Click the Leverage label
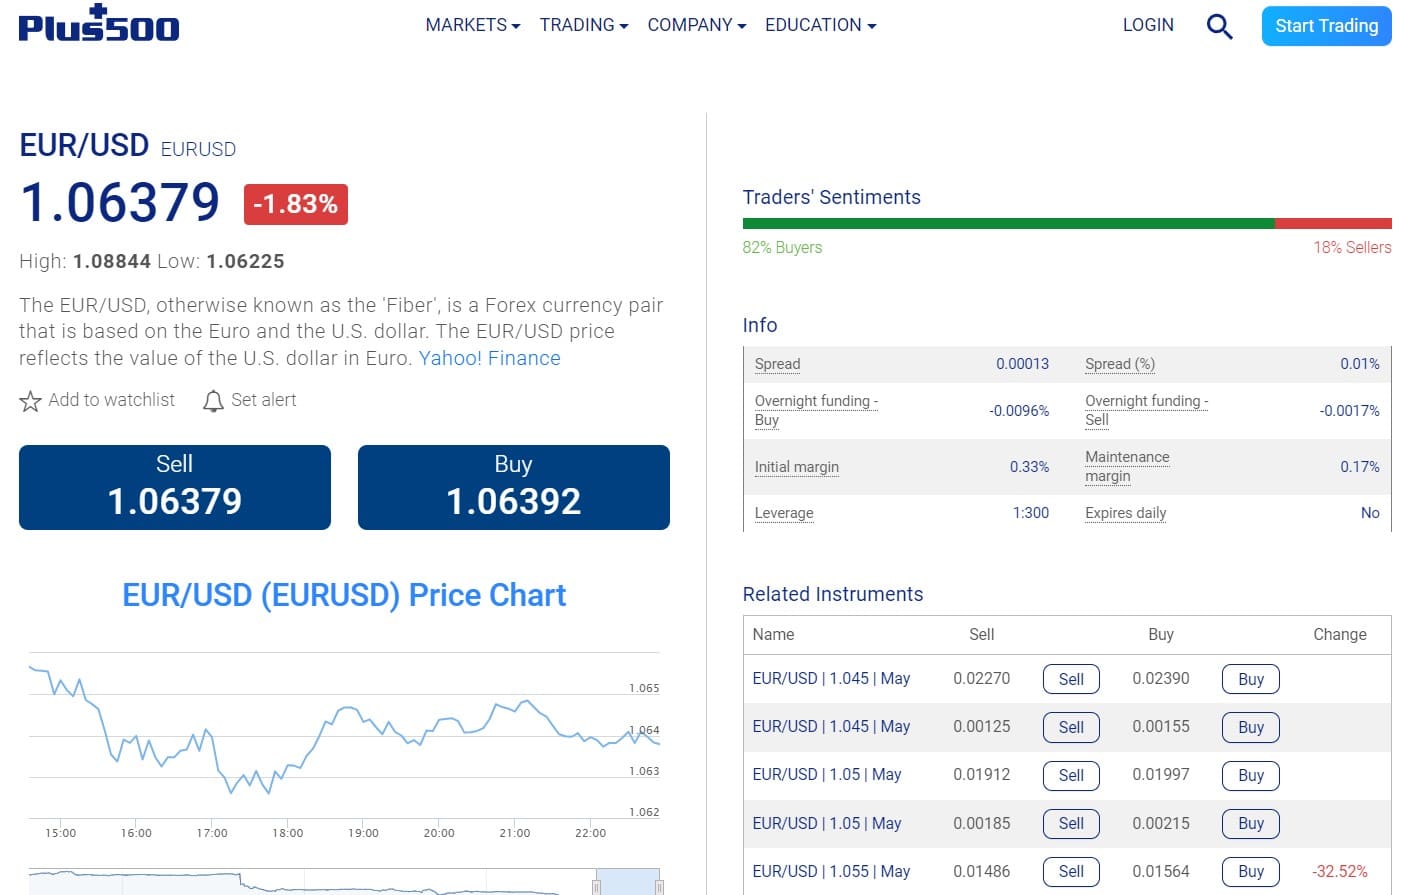Screen dimensions: 1414x895 (x=784, y=513)
